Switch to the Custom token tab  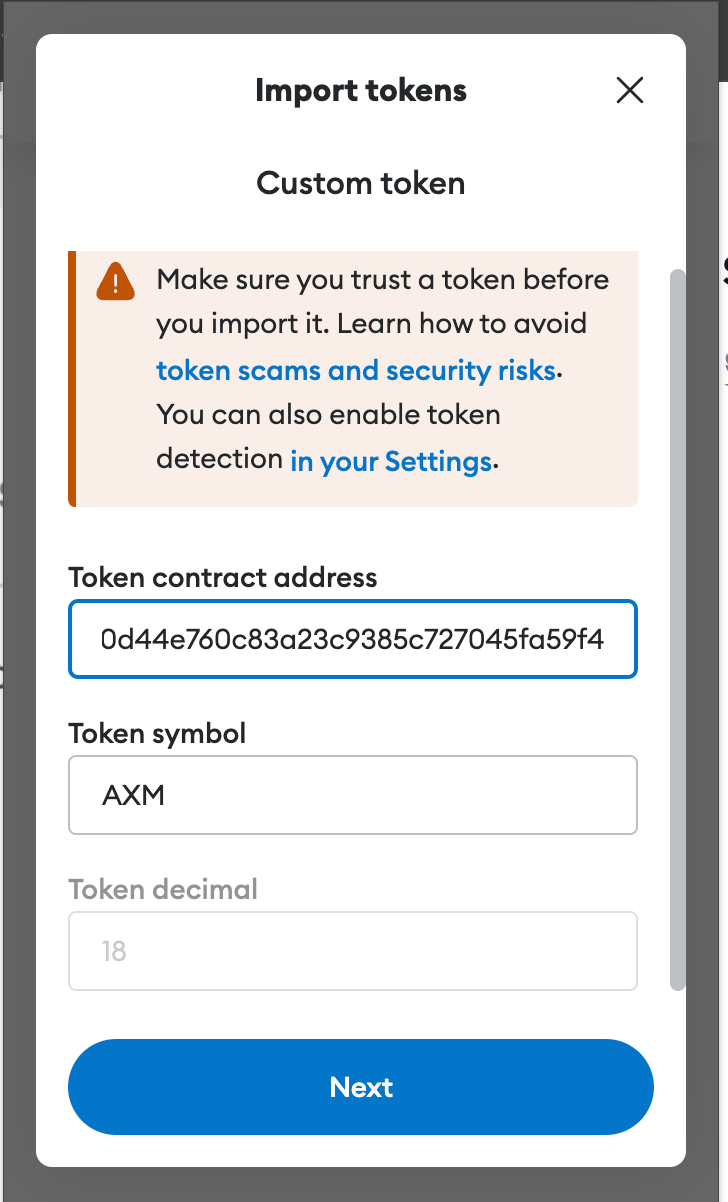click(361, 183)
